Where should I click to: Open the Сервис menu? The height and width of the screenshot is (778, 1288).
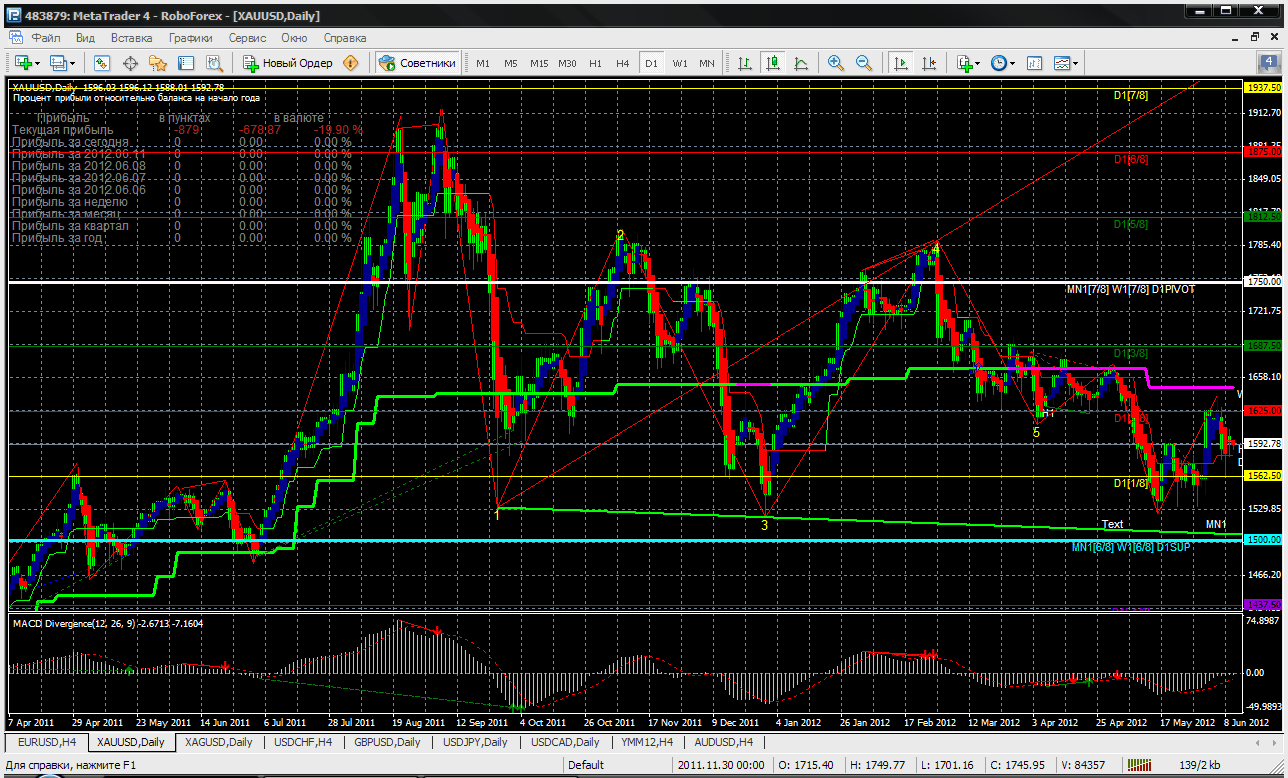point(246,38)
